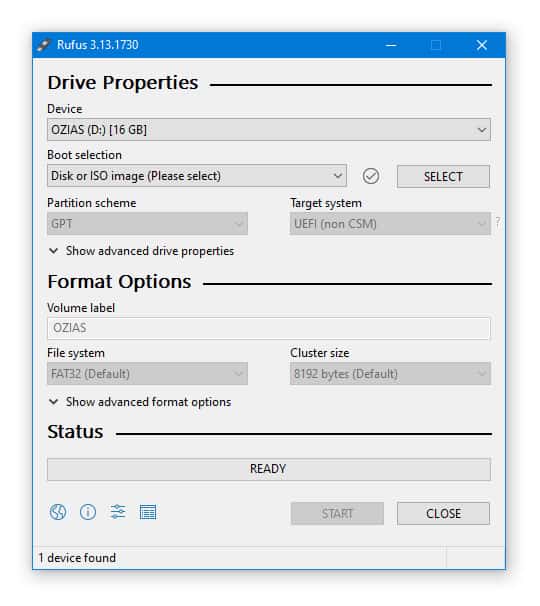Click the 'Volume label' caption text
540x606 pixels.
point(81,308)
